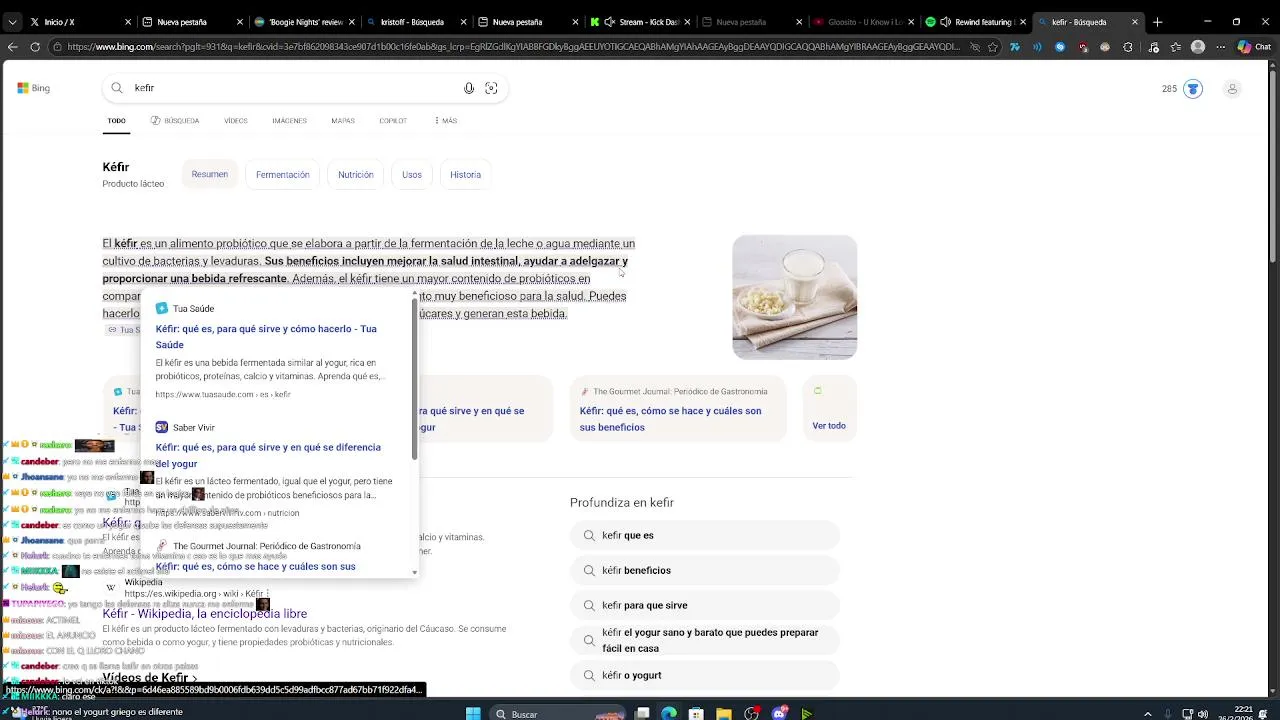Click the search magnifier in Bing box
This screenshot has height=720, width=1280.
(117, 88)
